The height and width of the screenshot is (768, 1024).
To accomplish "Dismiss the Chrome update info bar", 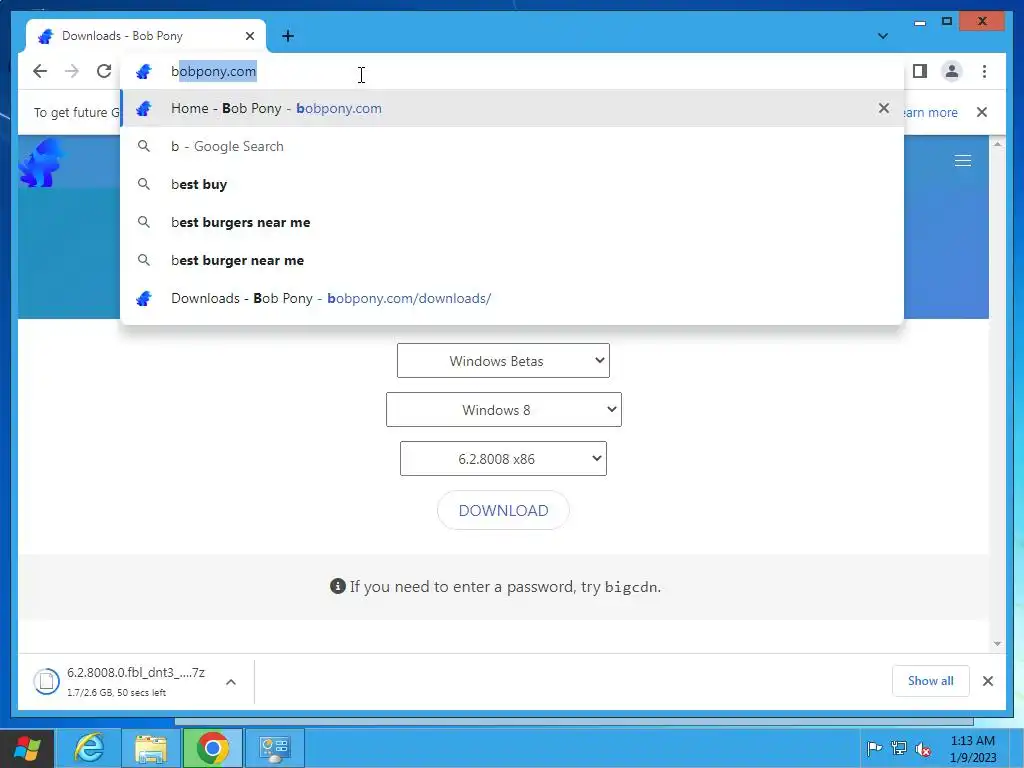I will pos(982,112).
